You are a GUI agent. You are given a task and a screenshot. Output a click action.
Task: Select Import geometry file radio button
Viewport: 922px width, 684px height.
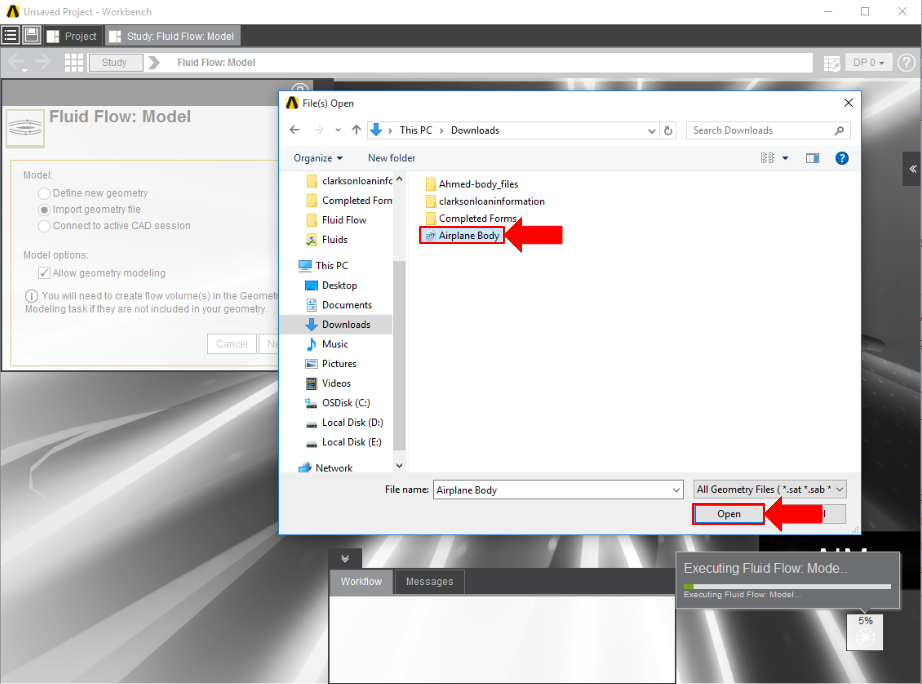(44, 210)
